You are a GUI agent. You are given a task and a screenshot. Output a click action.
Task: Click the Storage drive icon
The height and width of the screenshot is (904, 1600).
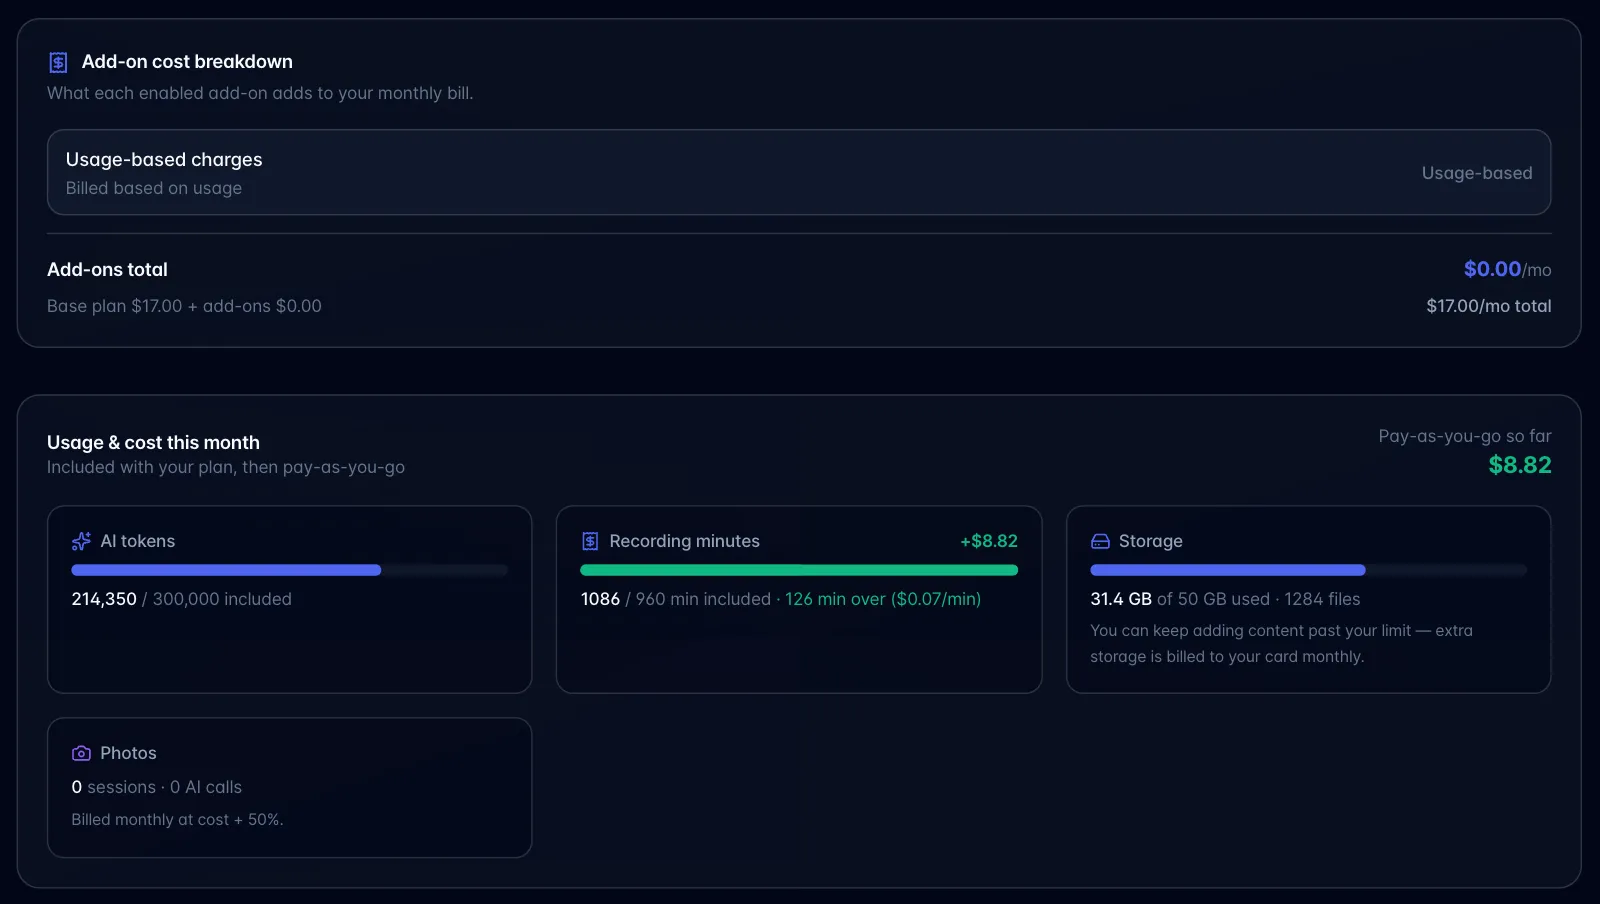[x=1100, y=541]
